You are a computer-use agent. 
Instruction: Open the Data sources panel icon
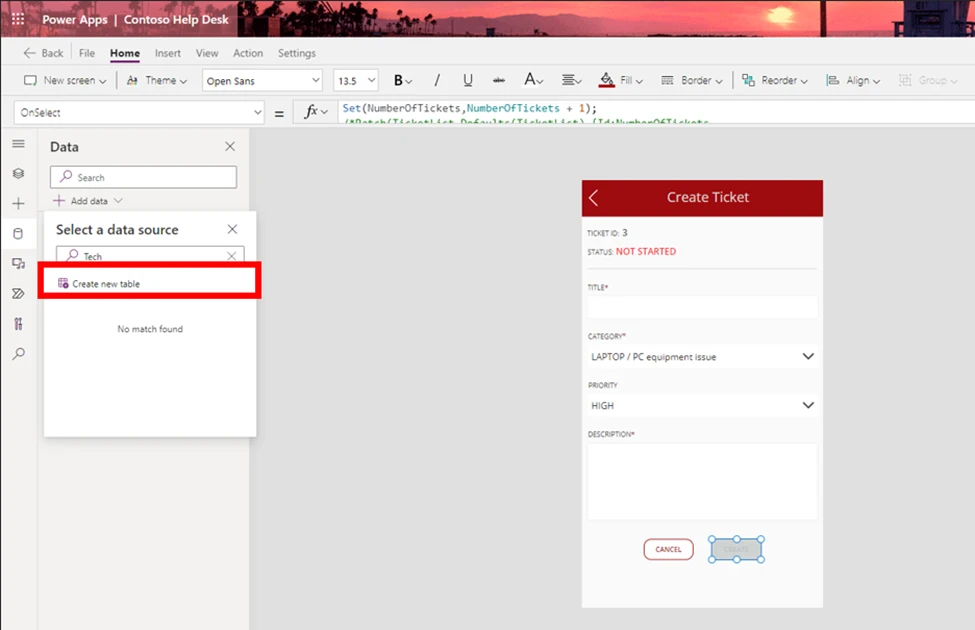(x=17, y=233)
